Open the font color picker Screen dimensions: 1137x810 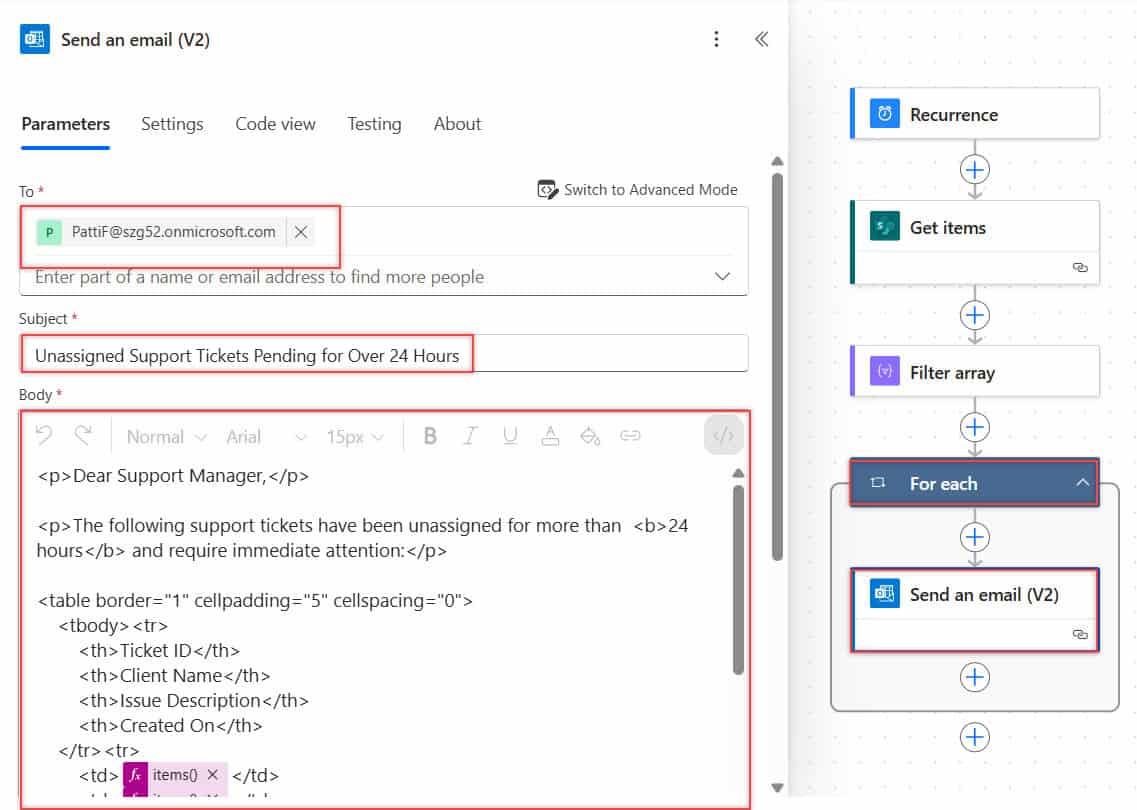(x=550, y=435)
